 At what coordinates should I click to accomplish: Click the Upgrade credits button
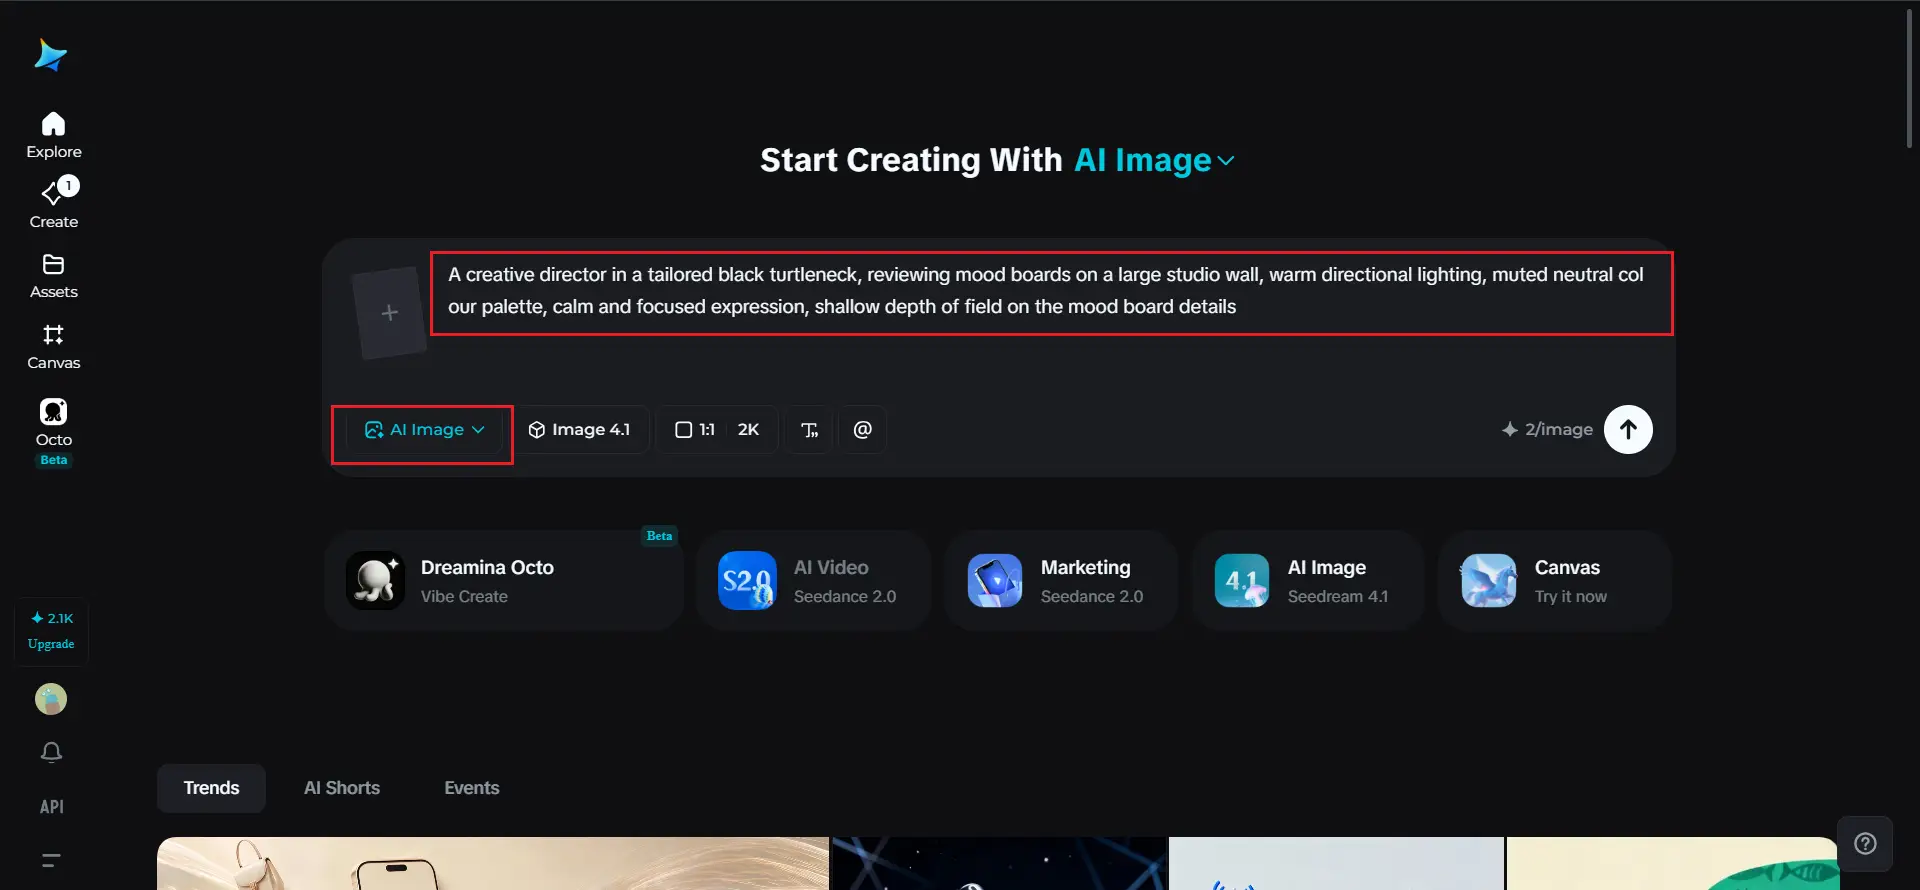click(51, 631)
